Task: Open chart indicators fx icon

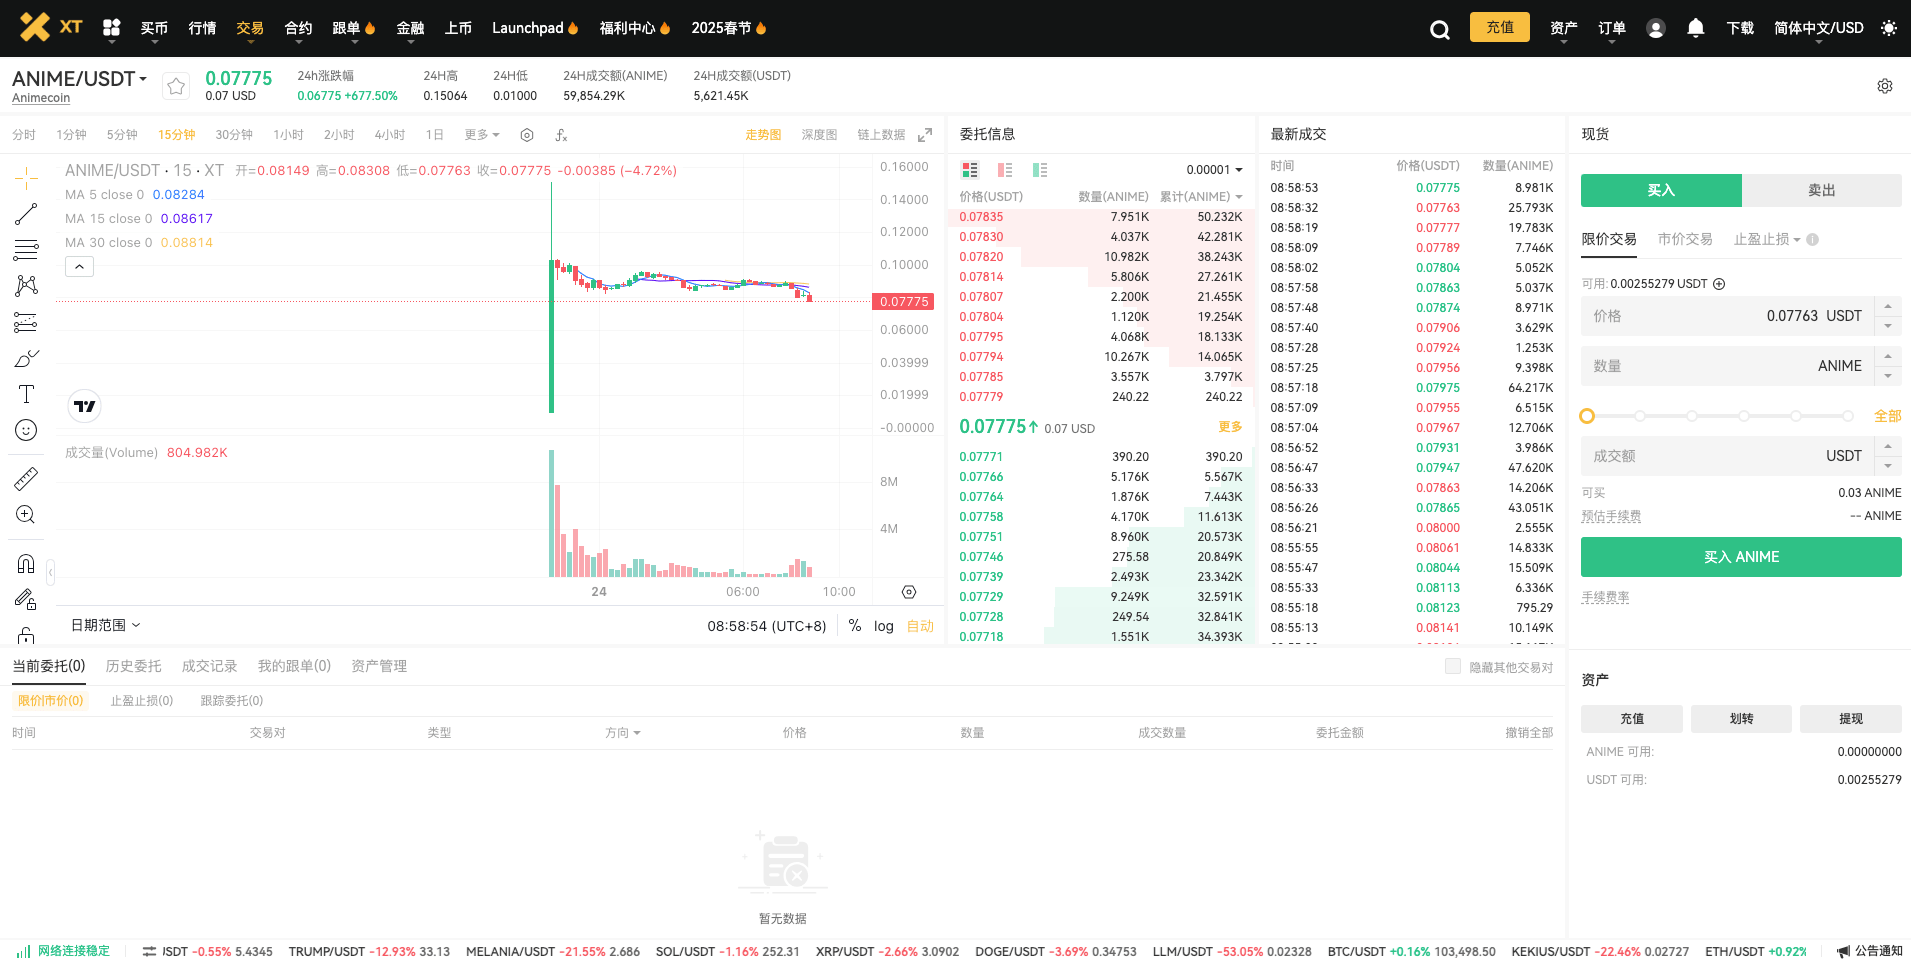Action: click(x=562, y=135)
